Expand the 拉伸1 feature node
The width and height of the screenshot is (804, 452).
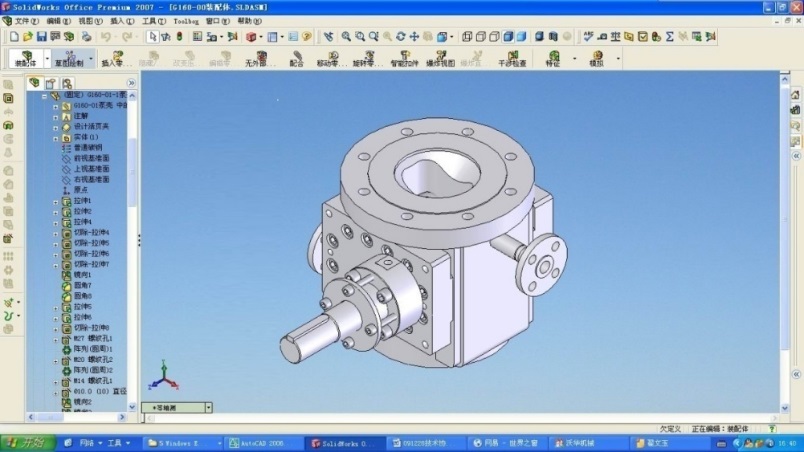click(x=56, y=201)
